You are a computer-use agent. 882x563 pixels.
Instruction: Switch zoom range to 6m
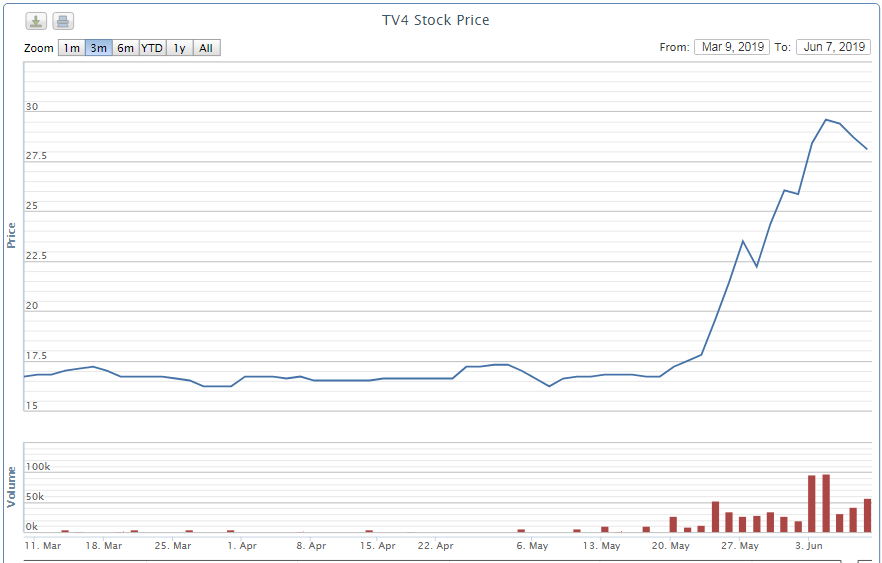(125, 48)
